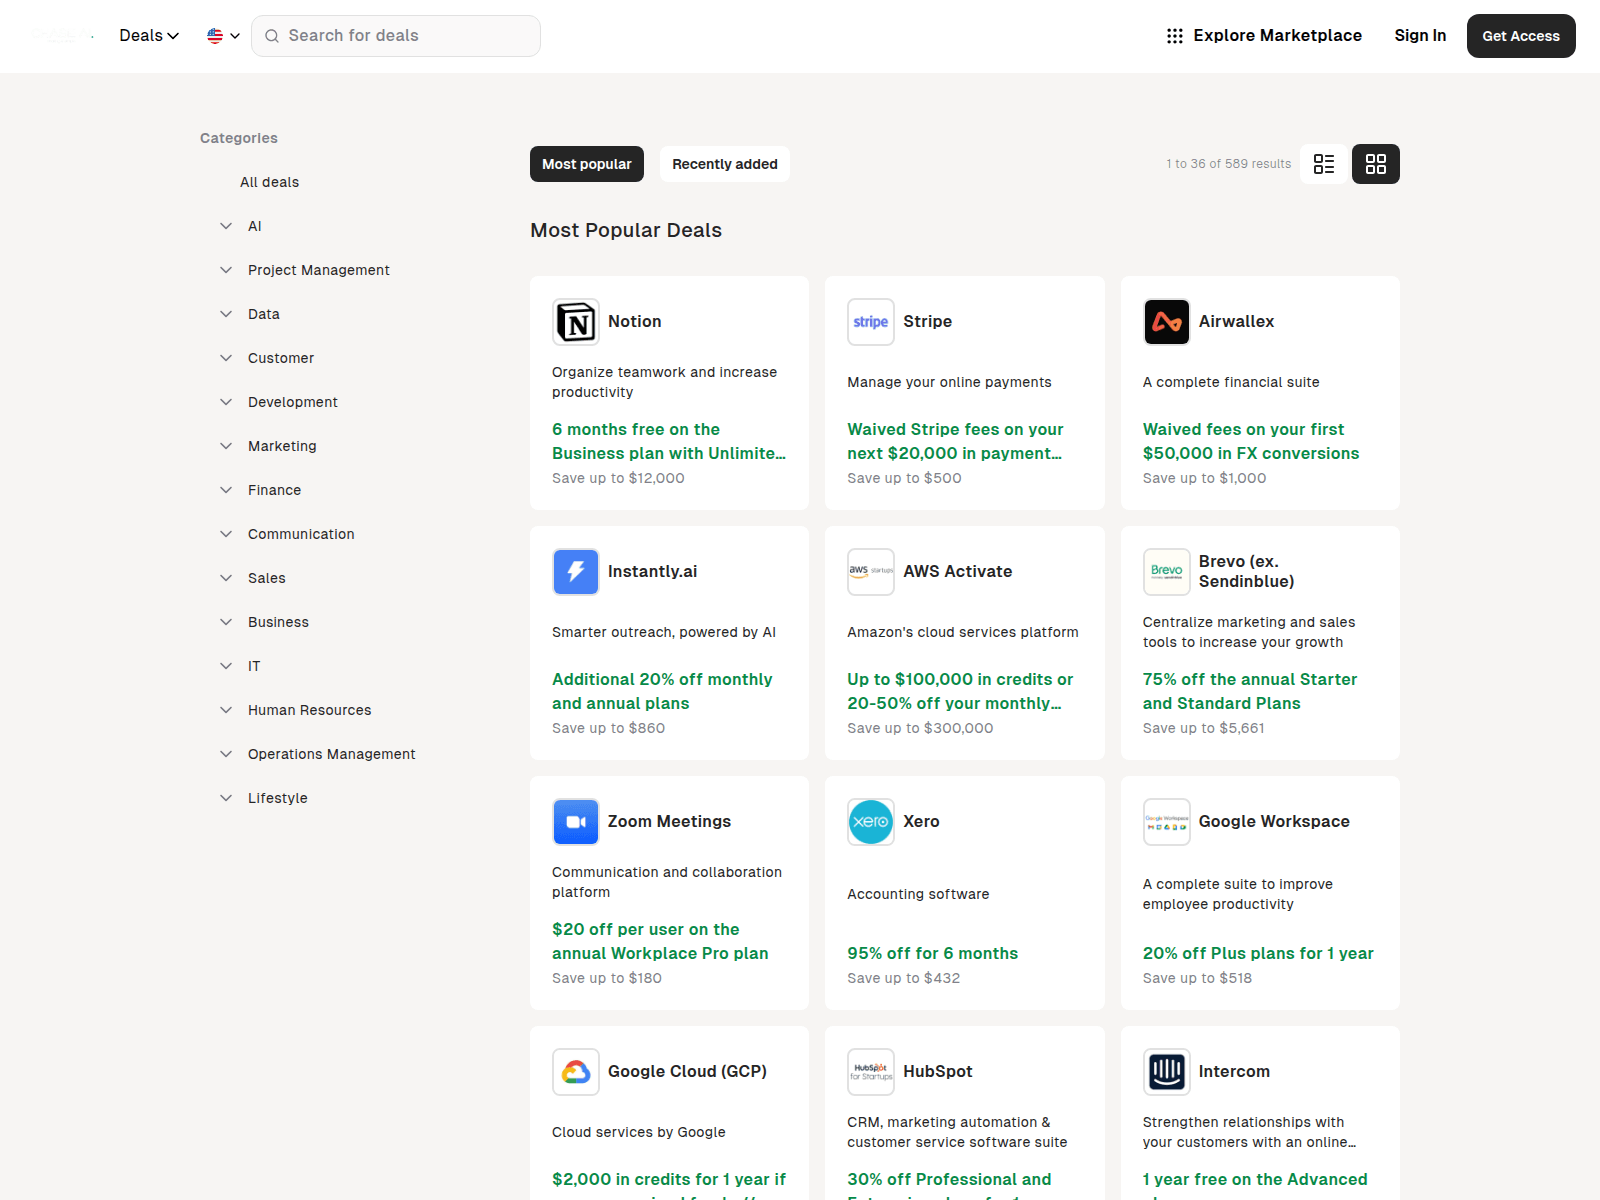
Task: Click the site logo in header
Action: (63, 36)
